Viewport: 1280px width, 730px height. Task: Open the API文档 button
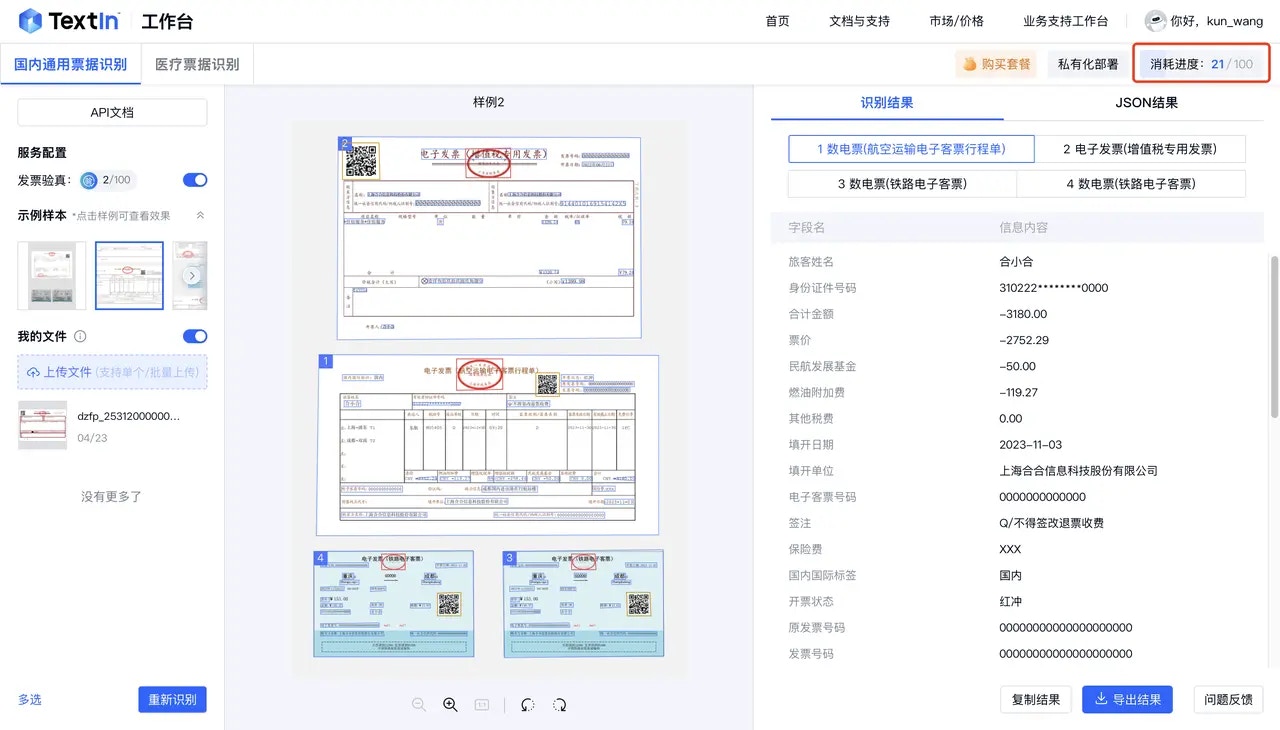(x=112, y=113)
